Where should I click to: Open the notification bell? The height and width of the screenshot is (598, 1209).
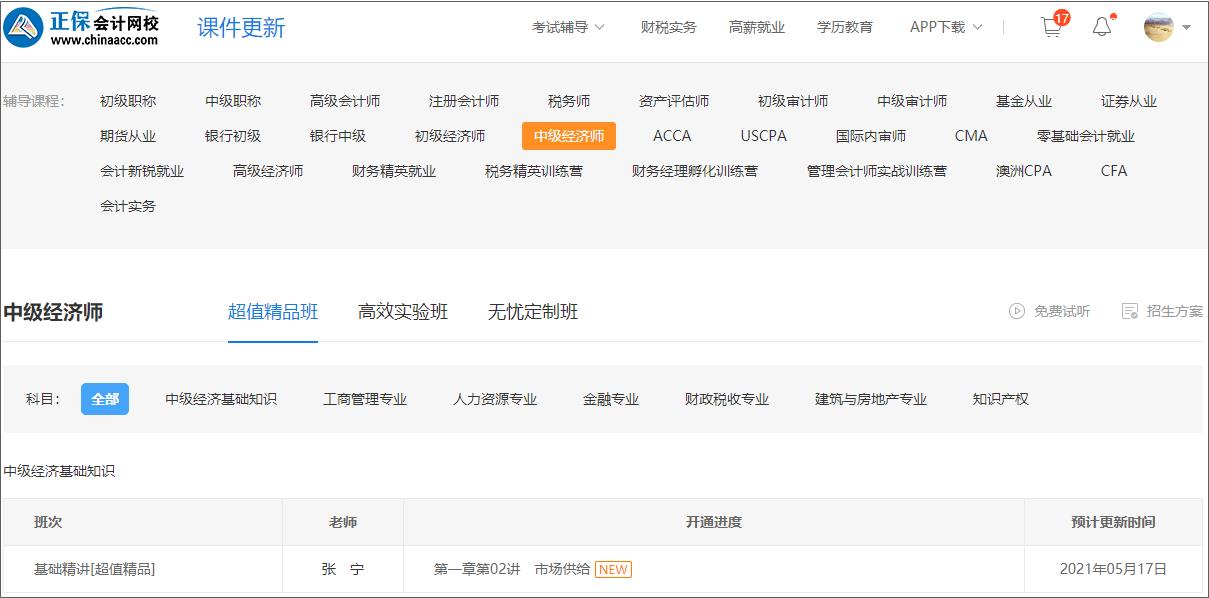tap(1102, 28)
